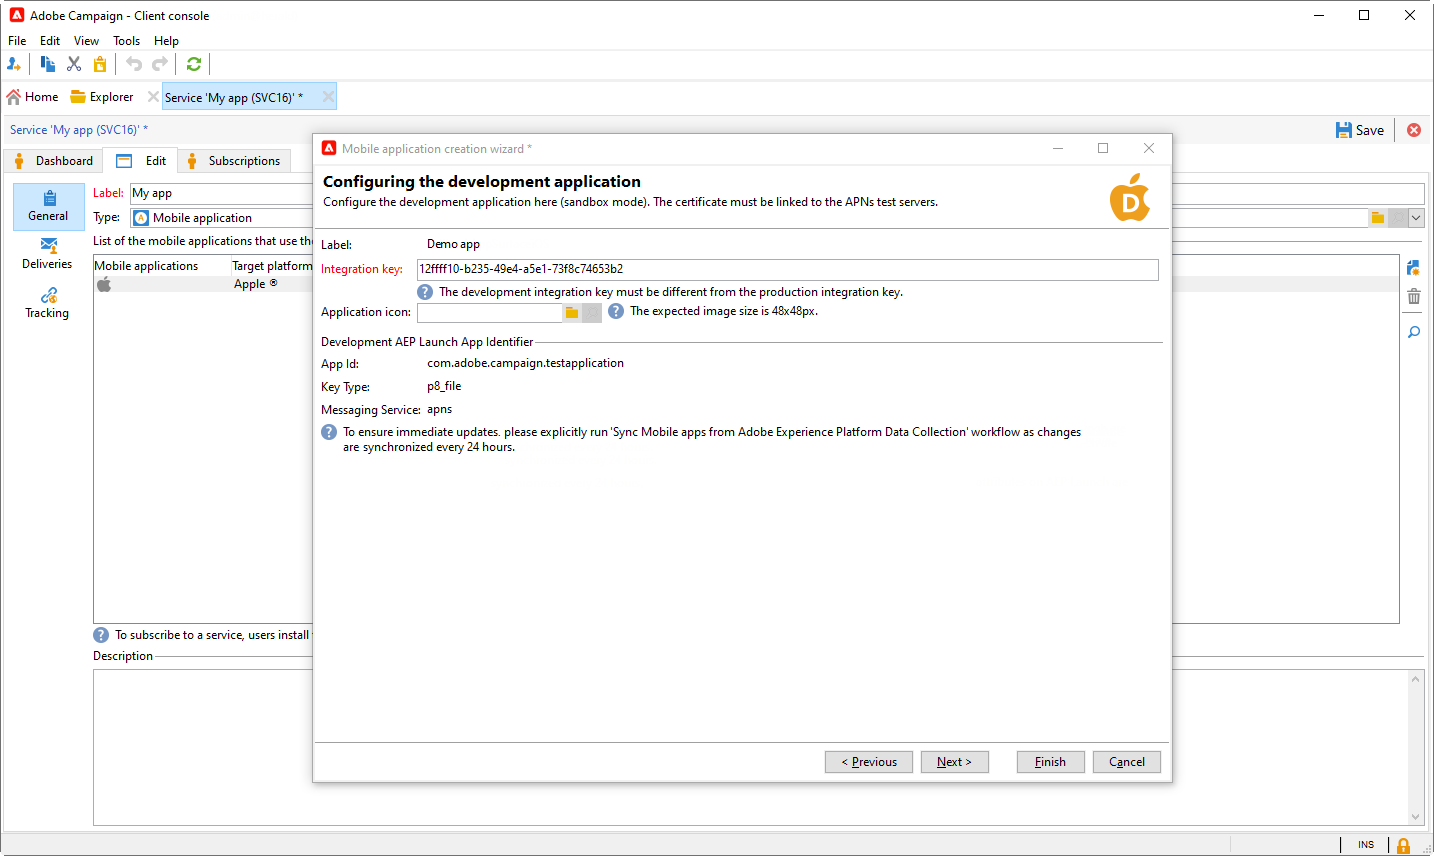
Task: Switch to the Explorer tab
Action: pyautogui.click(x=102, y=97)
